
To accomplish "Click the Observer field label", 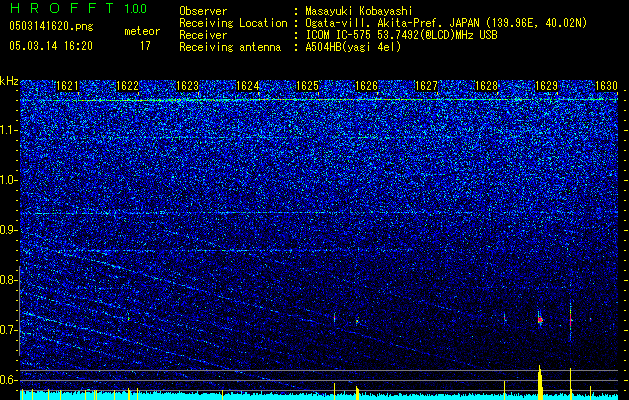I will (203, 11).
